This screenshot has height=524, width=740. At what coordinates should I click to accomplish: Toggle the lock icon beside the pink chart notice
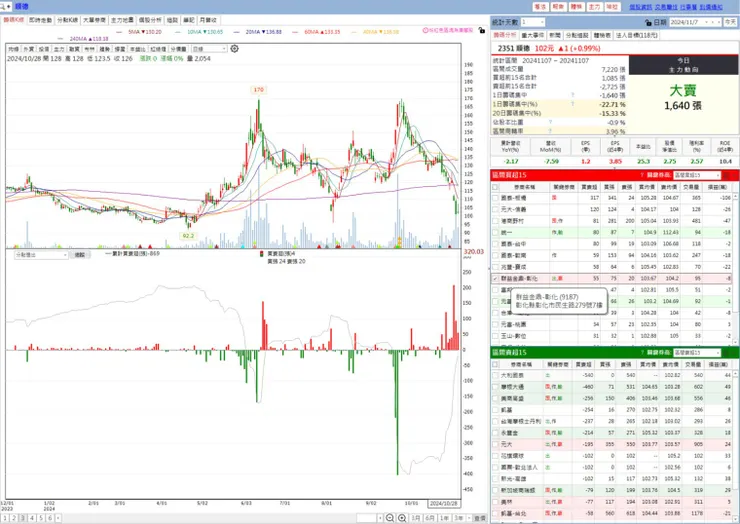(481, 30)
